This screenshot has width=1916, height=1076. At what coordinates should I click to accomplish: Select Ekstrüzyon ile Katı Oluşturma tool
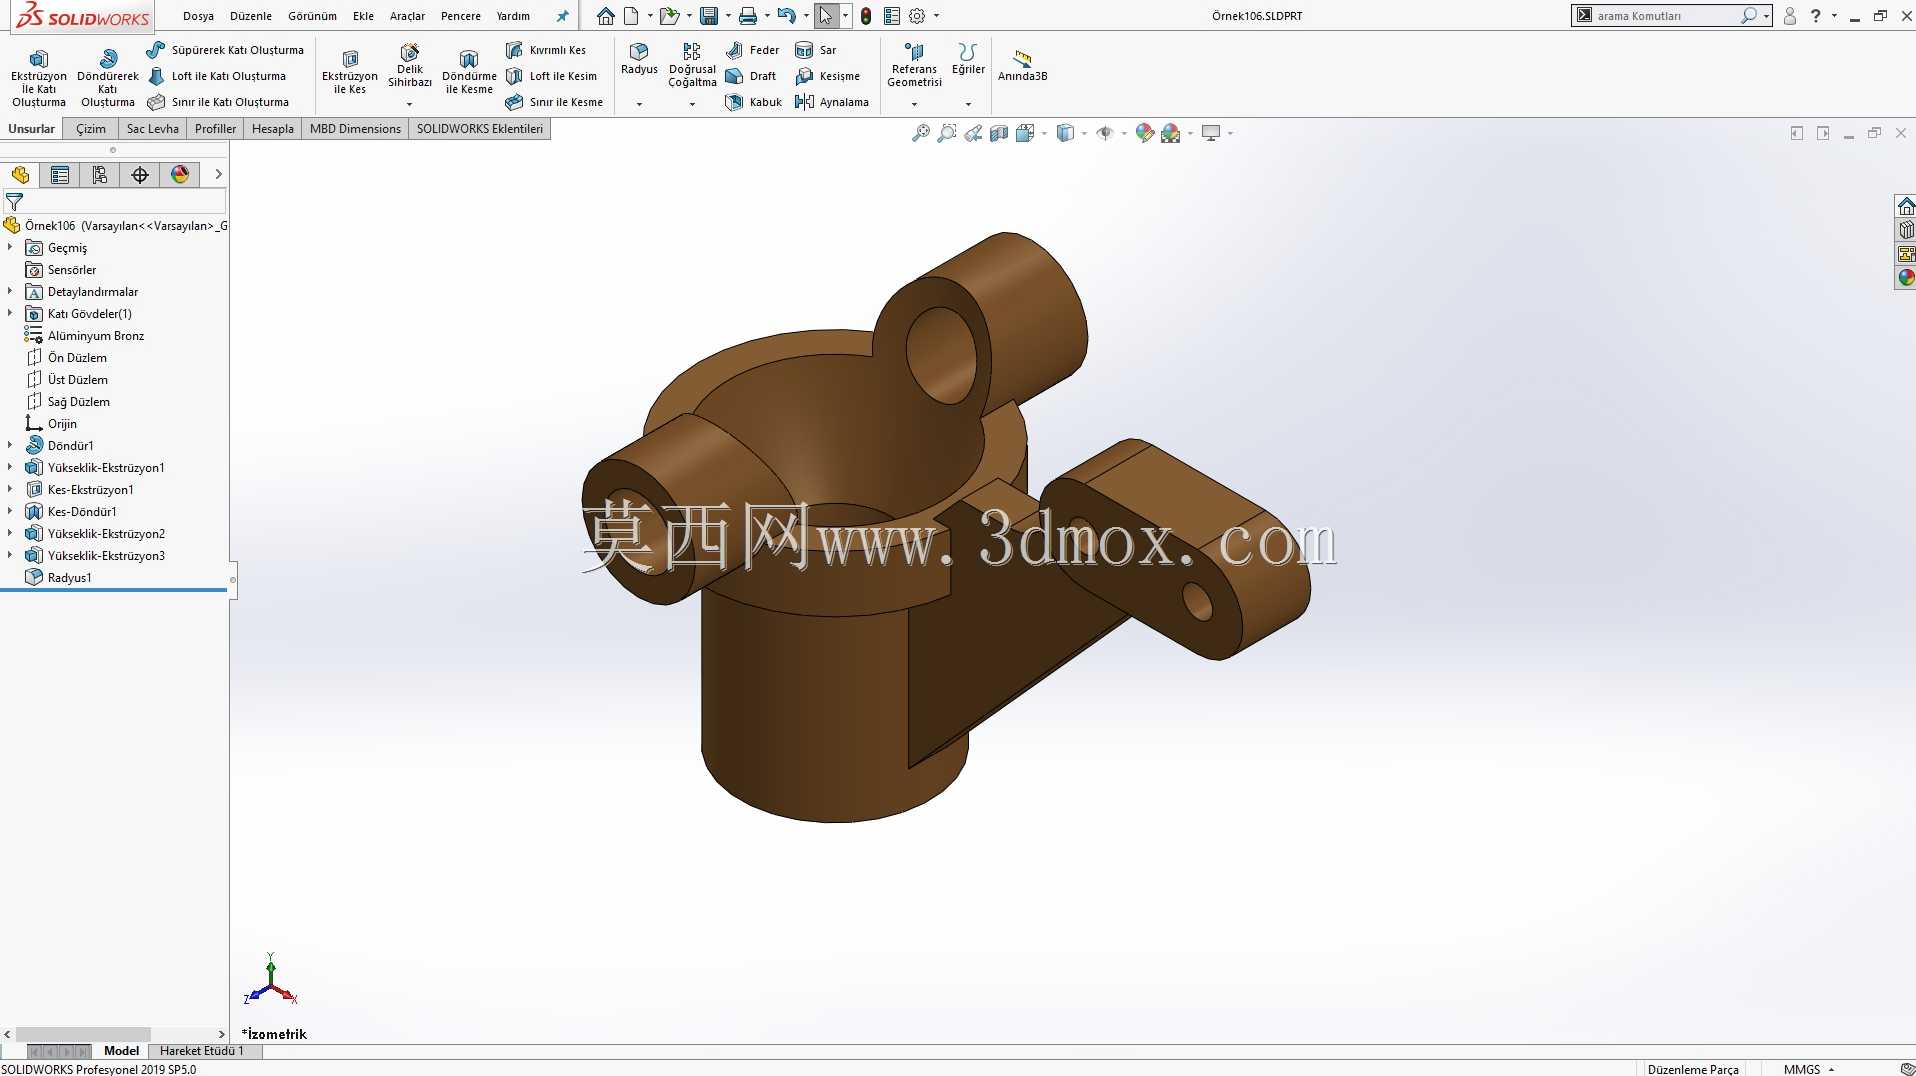point(39,78)
